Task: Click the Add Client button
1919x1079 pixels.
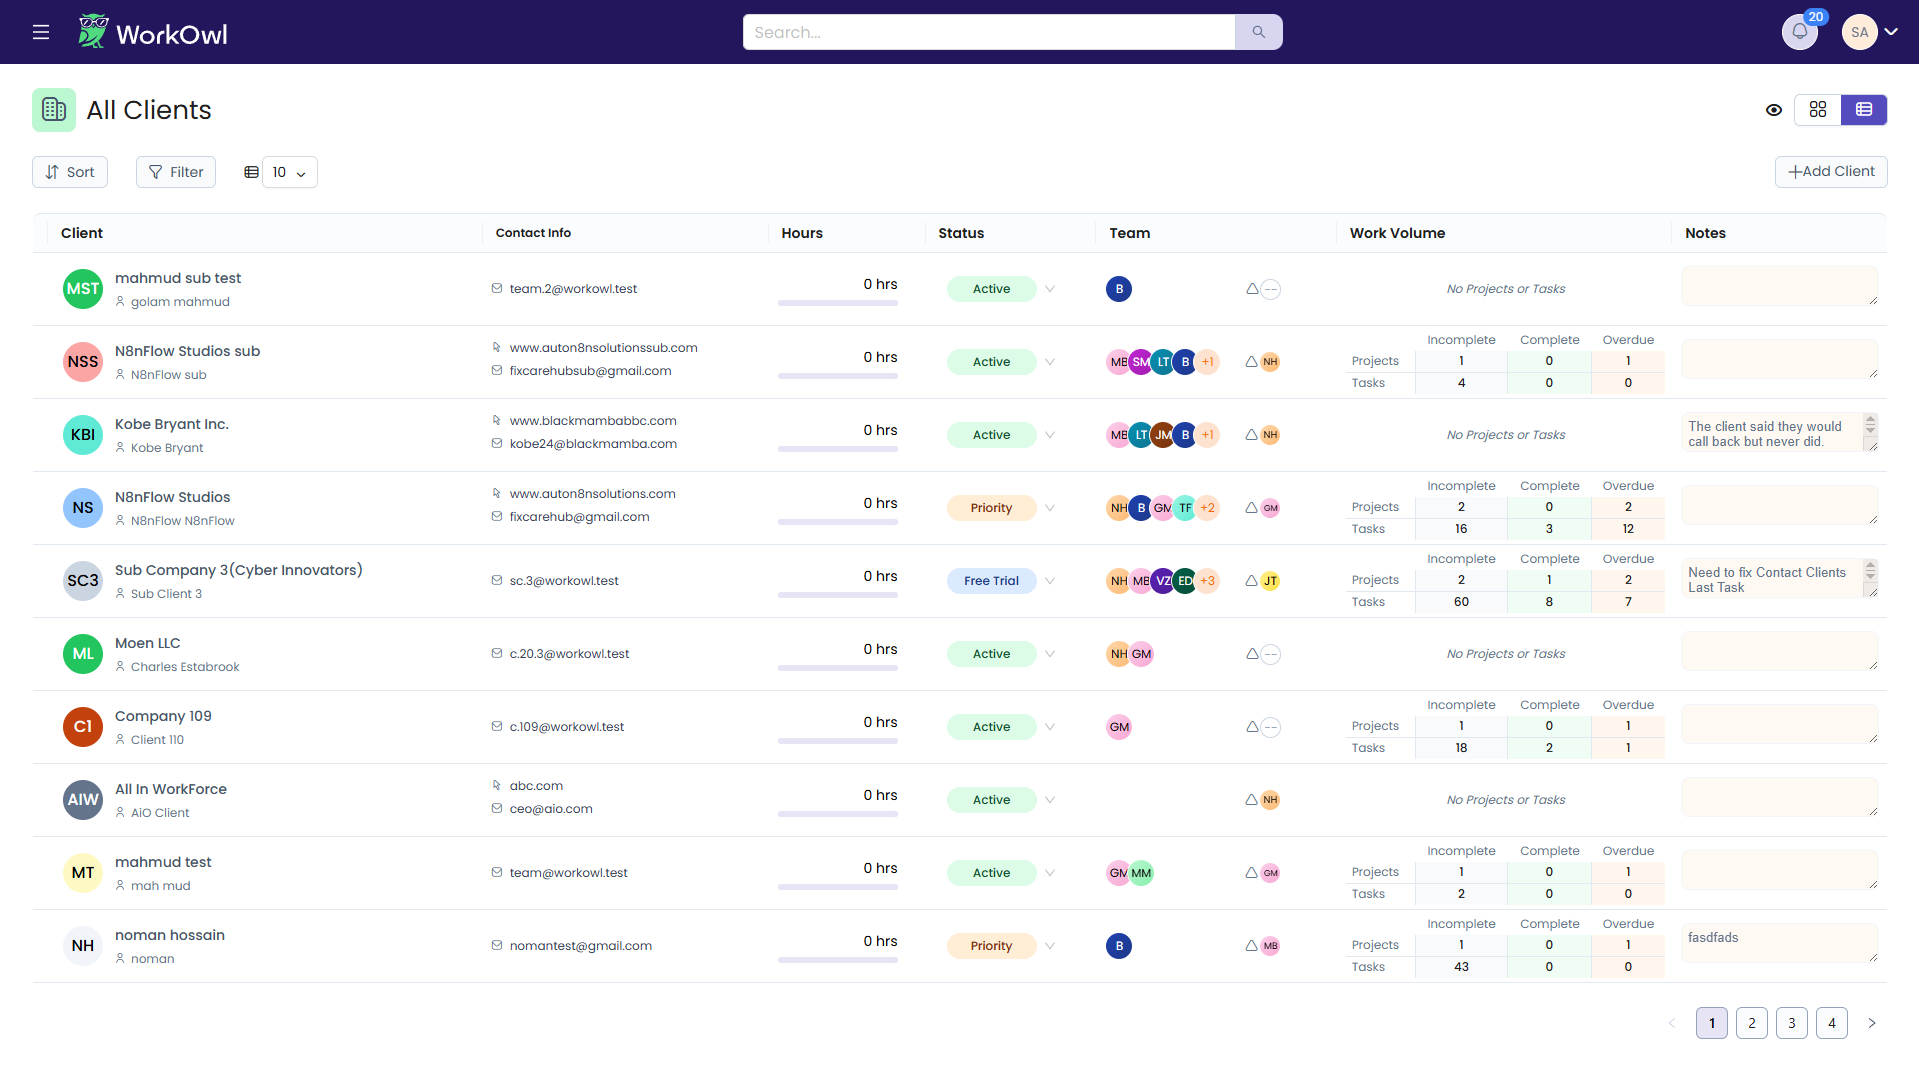Action: 1830,172
